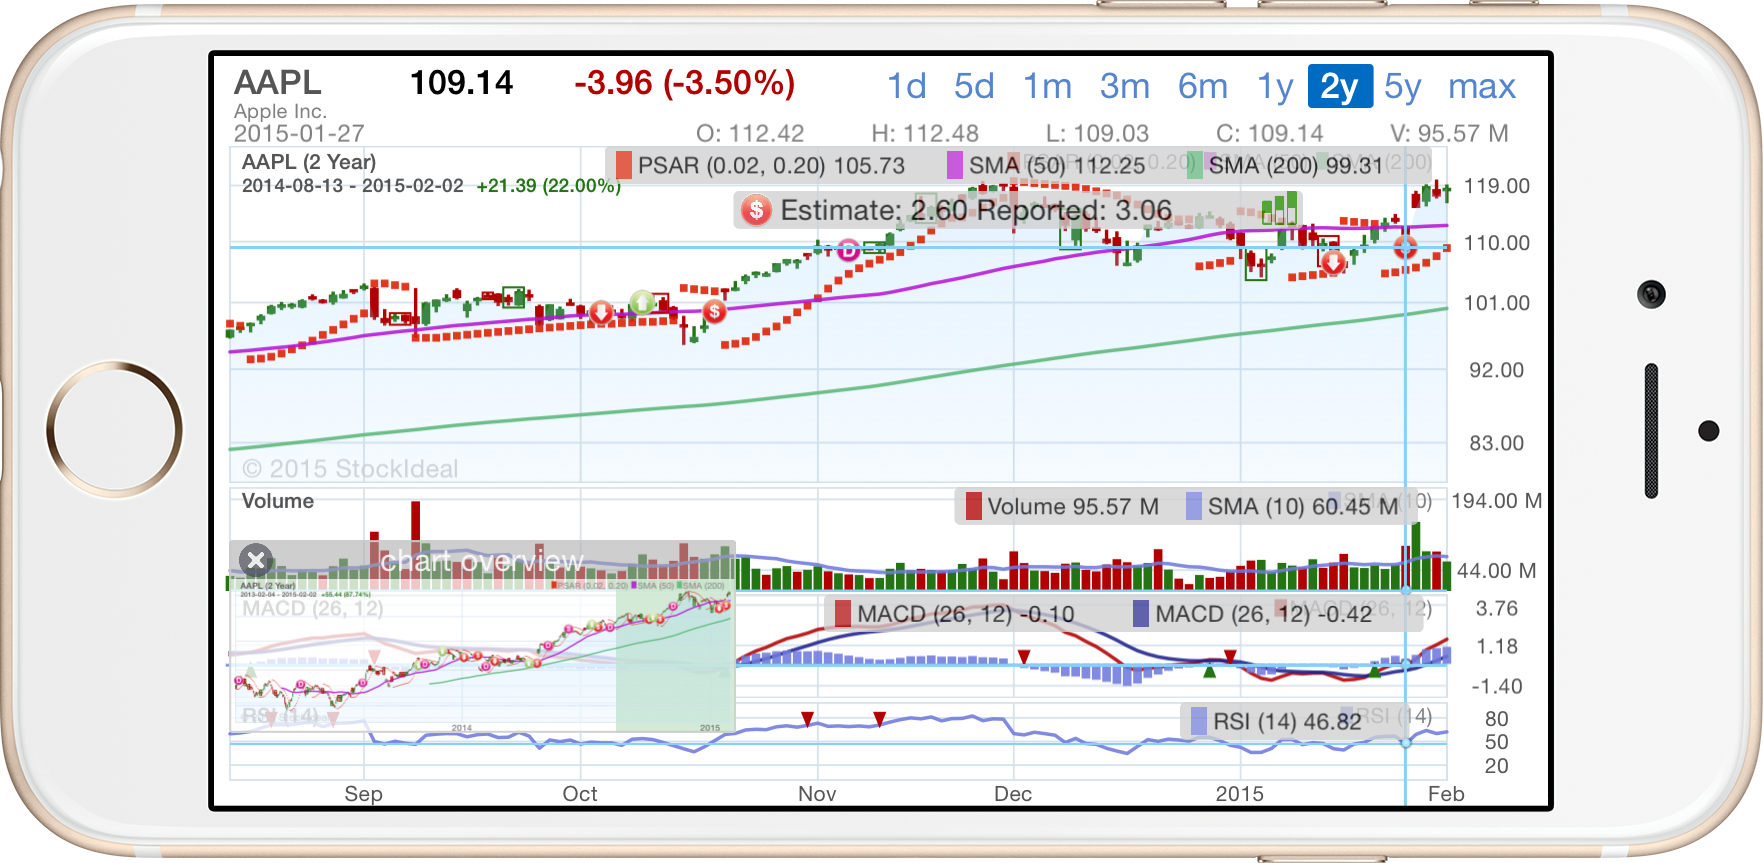Tap the AAPL ticker symbol heading
The image size is (1763, 863).
pos(278,82)
